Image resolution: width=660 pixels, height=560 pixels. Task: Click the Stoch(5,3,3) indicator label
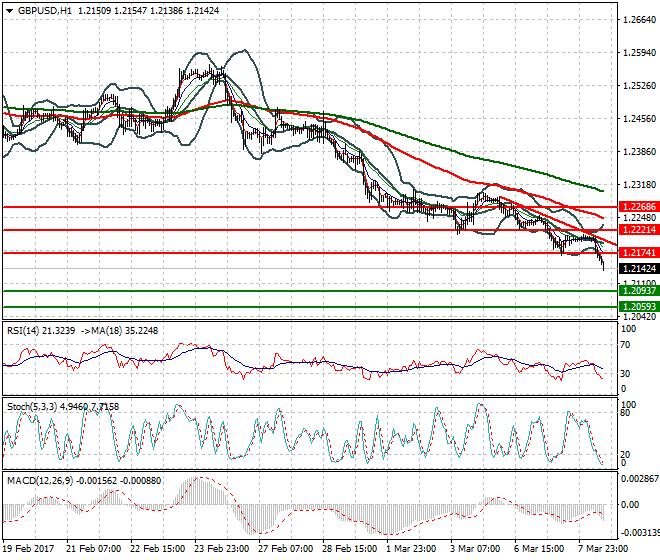(x=63, y=407)
